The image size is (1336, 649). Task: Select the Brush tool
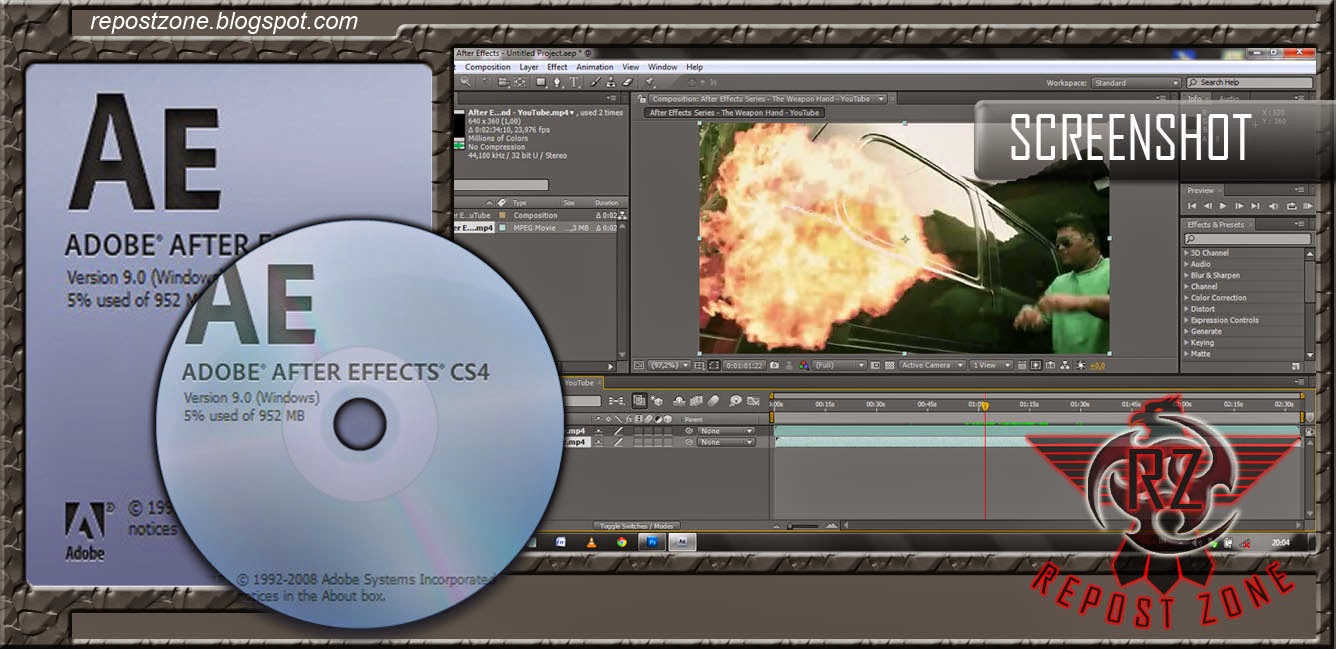[595, 82]
